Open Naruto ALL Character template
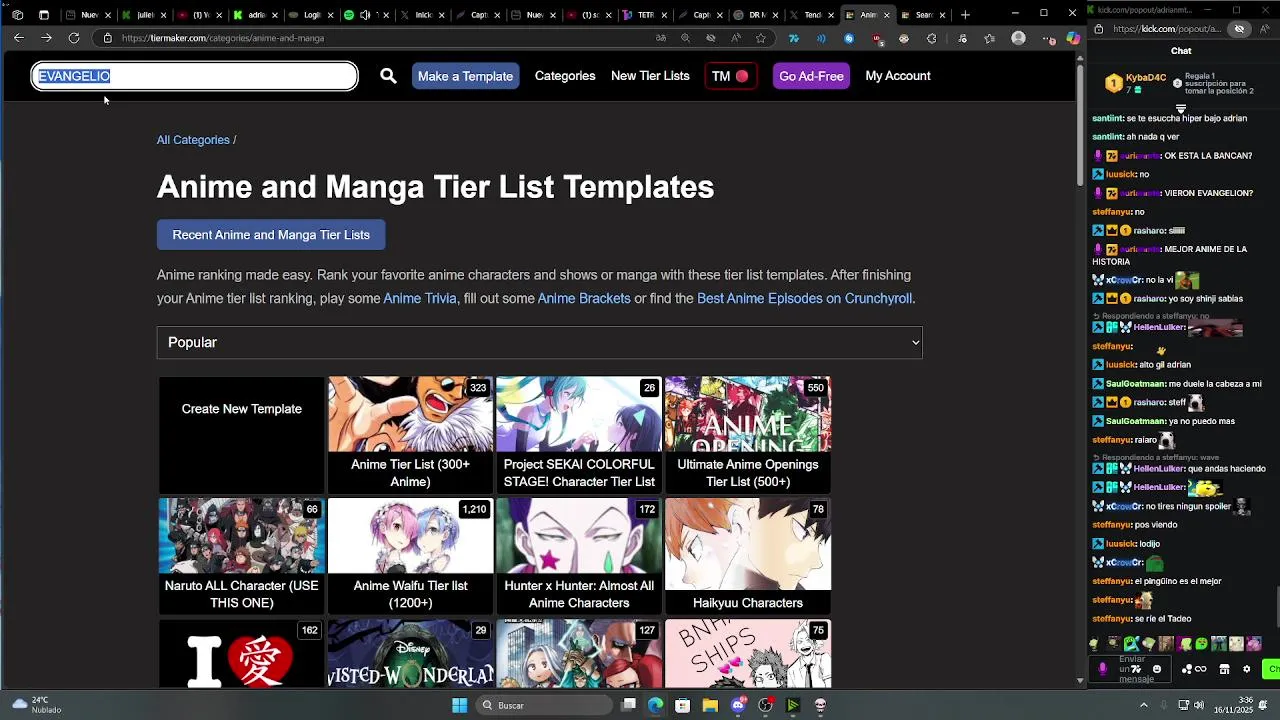The width and height of the screenshot is (1280, 720). (241, 556)
